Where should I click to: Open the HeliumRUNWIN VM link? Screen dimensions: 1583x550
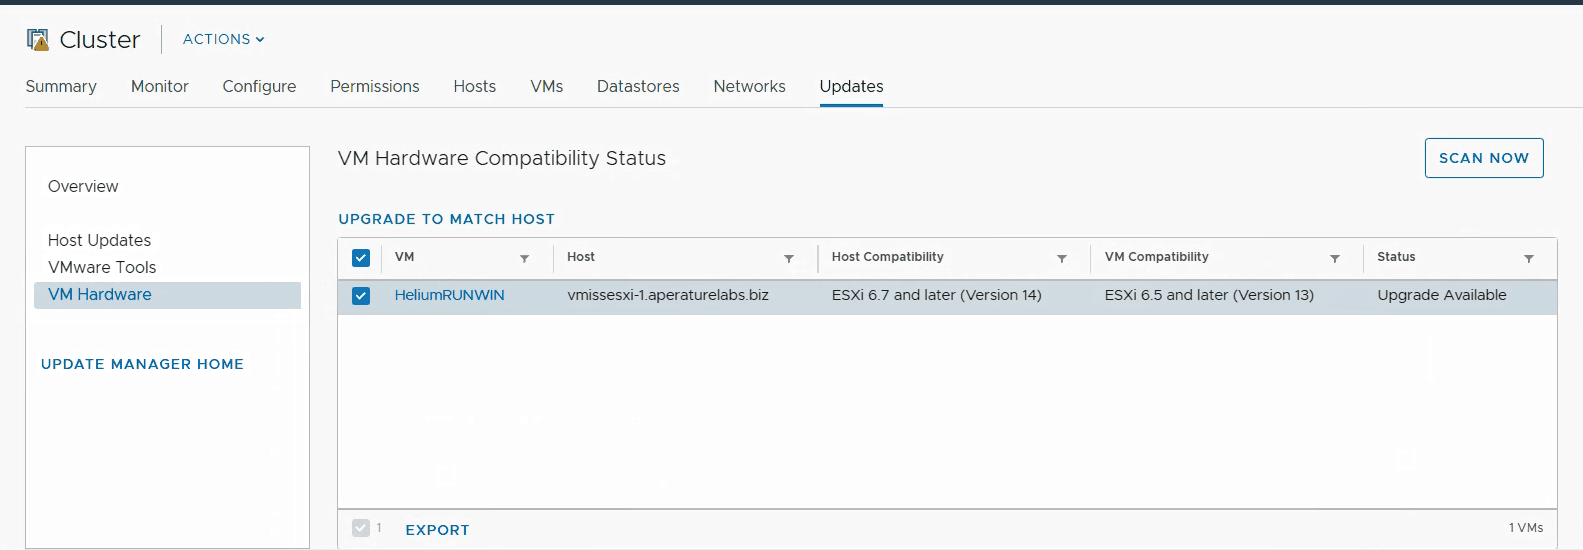[x=449, y=295]
